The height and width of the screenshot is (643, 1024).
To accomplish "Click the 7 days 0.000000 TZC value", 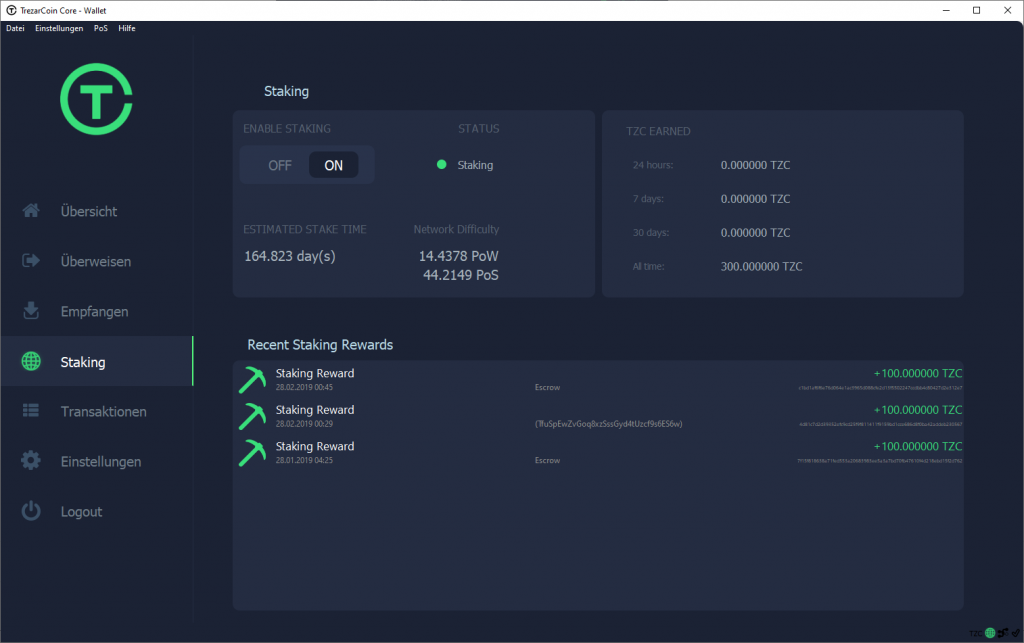I will click(x=756, y=199).
